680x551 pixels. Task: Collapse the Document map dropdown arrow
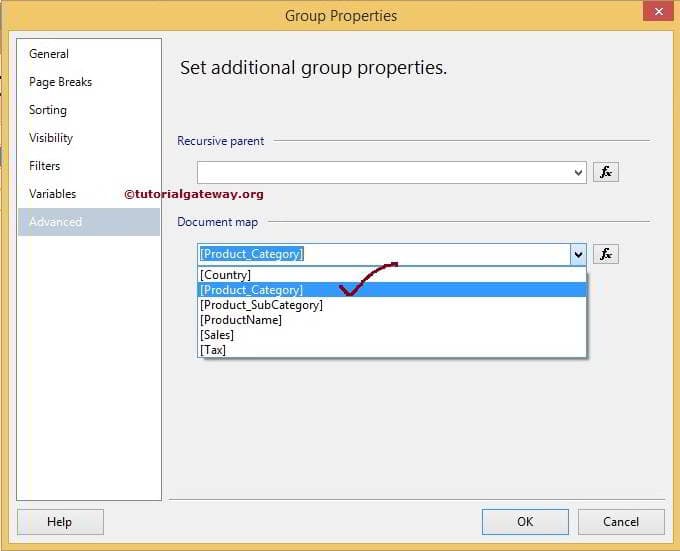578,254
